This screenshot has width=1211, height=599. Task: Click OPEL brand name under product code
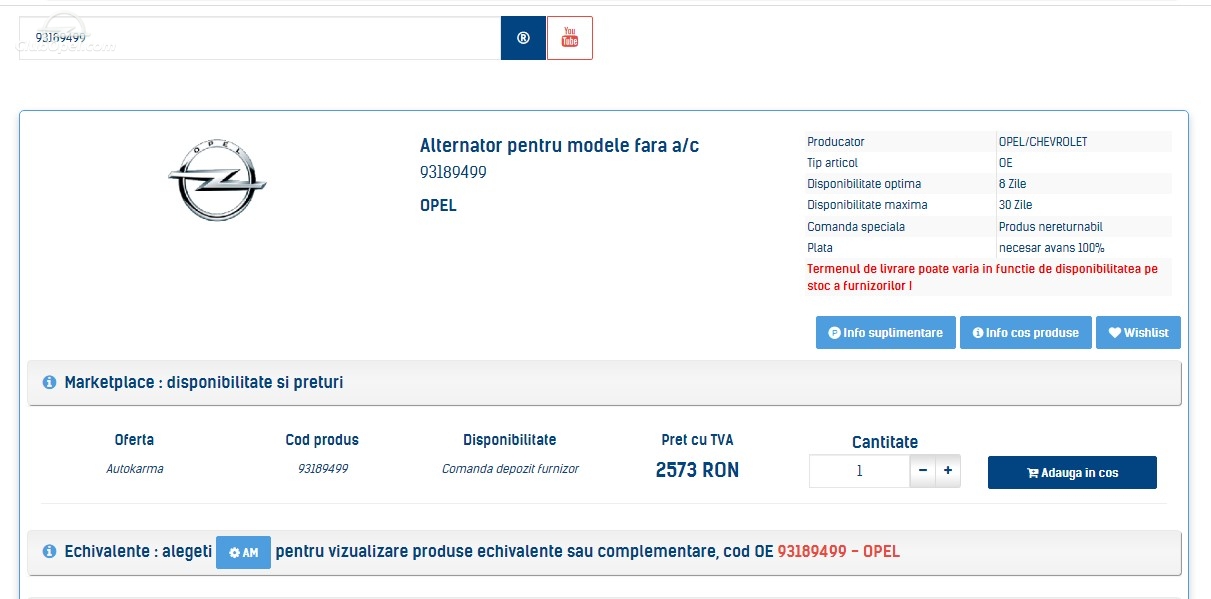pyautogui.click(x=438, y=206)
